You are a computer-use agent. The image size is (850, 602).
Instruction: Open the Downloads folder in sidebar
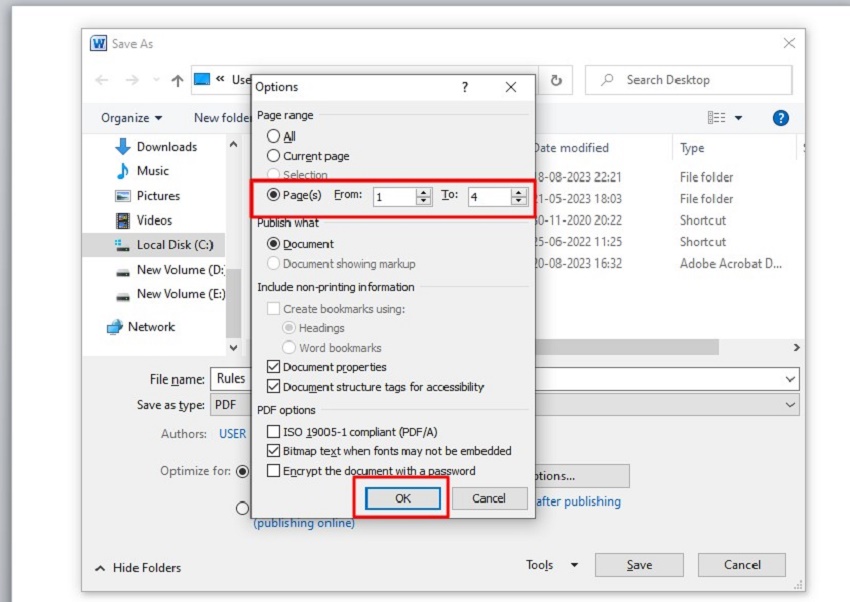point(166,147)
